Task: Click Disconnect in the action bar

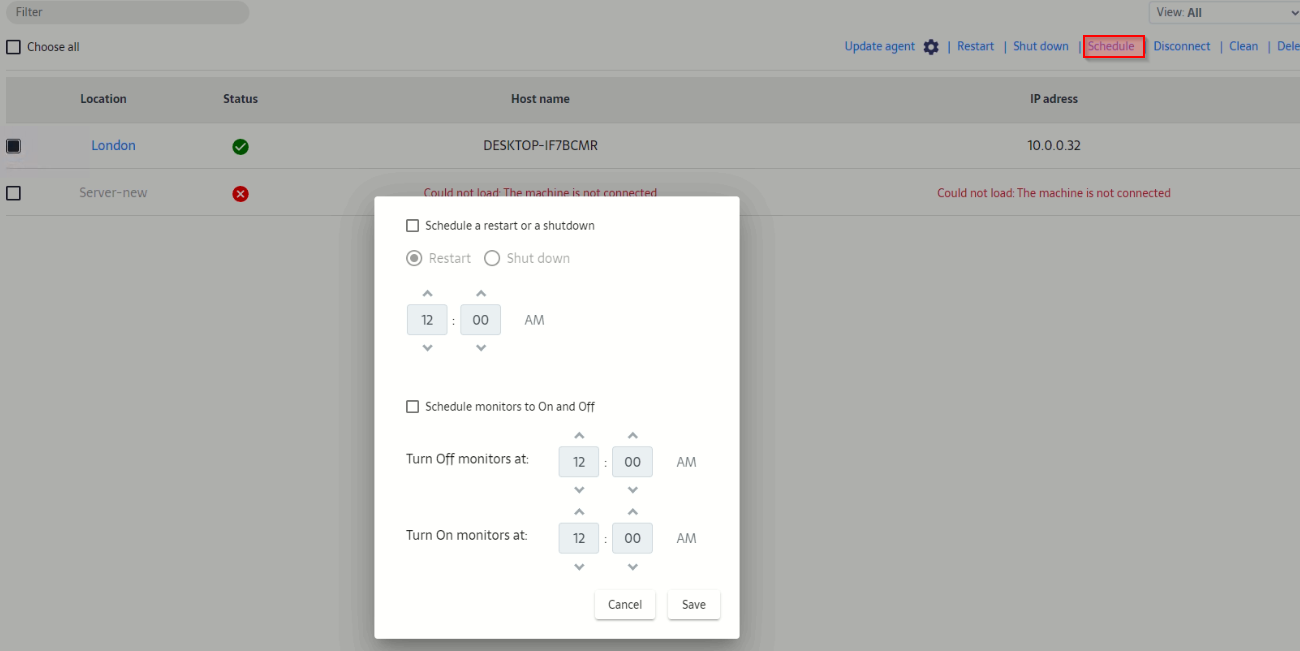Action: coord(1181,47)
